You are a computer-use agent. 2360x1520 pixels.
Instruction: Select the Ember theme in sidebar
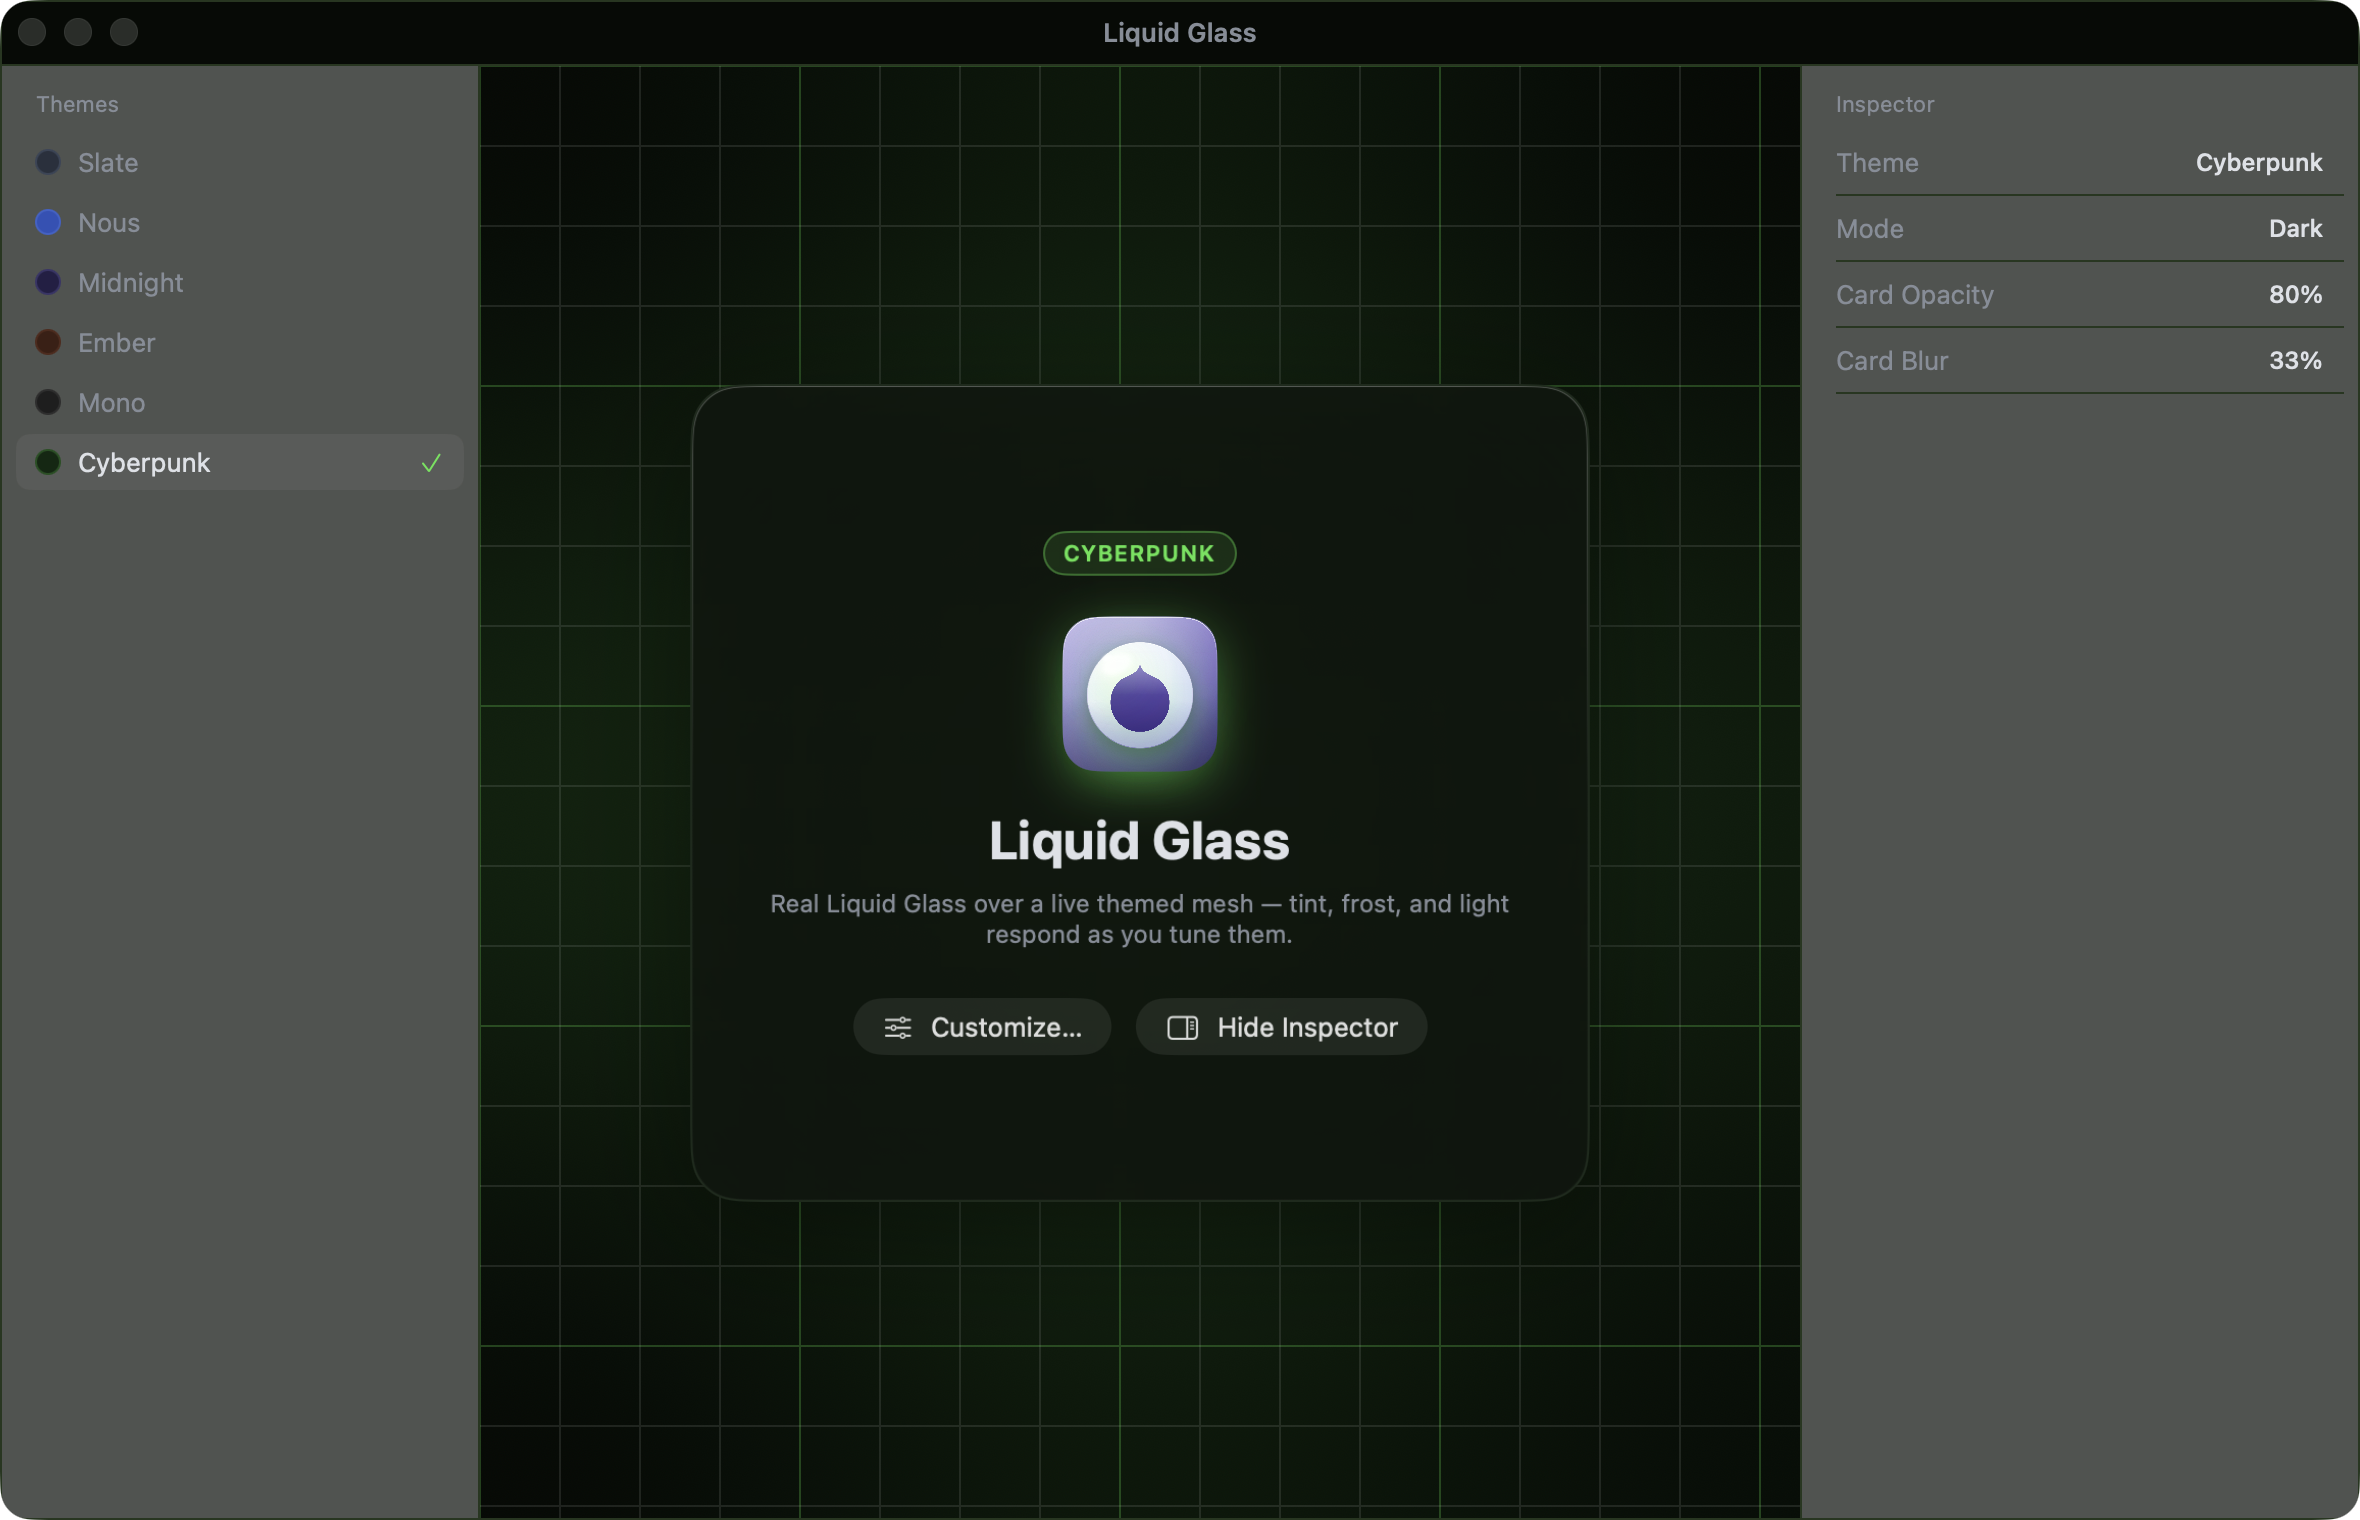[x=240, y=343]
